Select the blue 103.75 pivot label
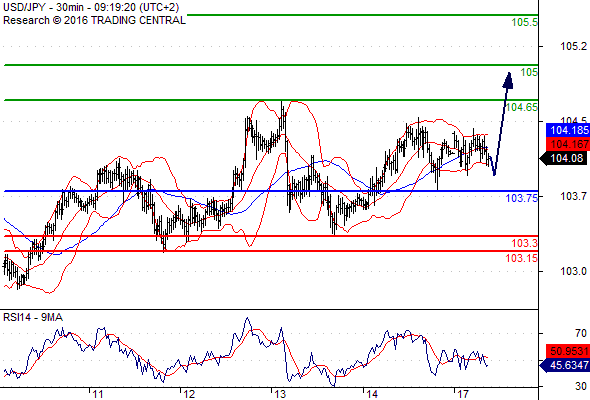Screen dimensions: 590x400 522,198
